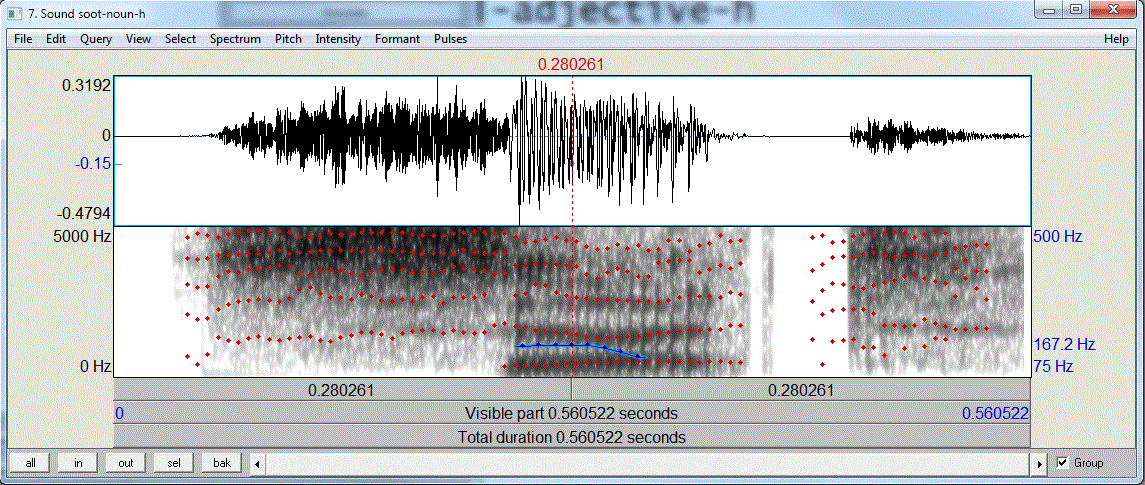
Task: Open the Help menu
Action: coord(1116,39)
